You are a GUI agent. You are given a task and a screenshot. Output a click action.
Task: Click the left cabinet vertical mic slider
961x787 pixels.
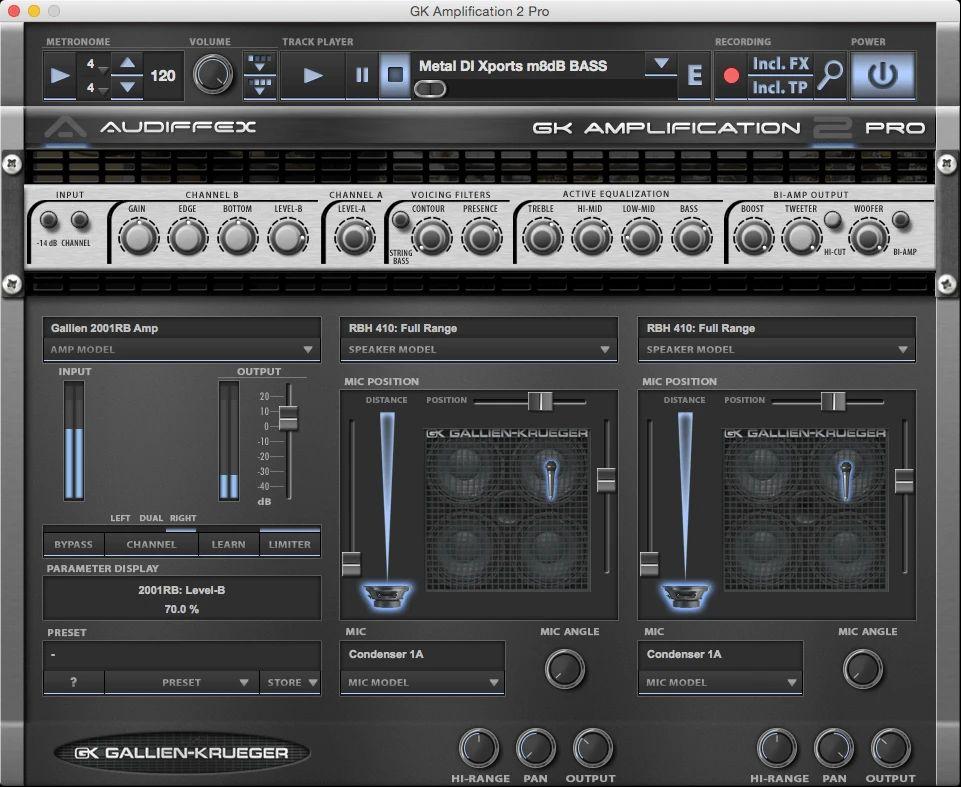point(606,479)
